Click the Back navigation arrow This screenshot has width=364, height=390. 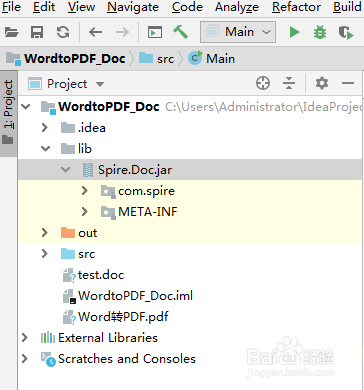pyautogui.click(x=96, y=32)
